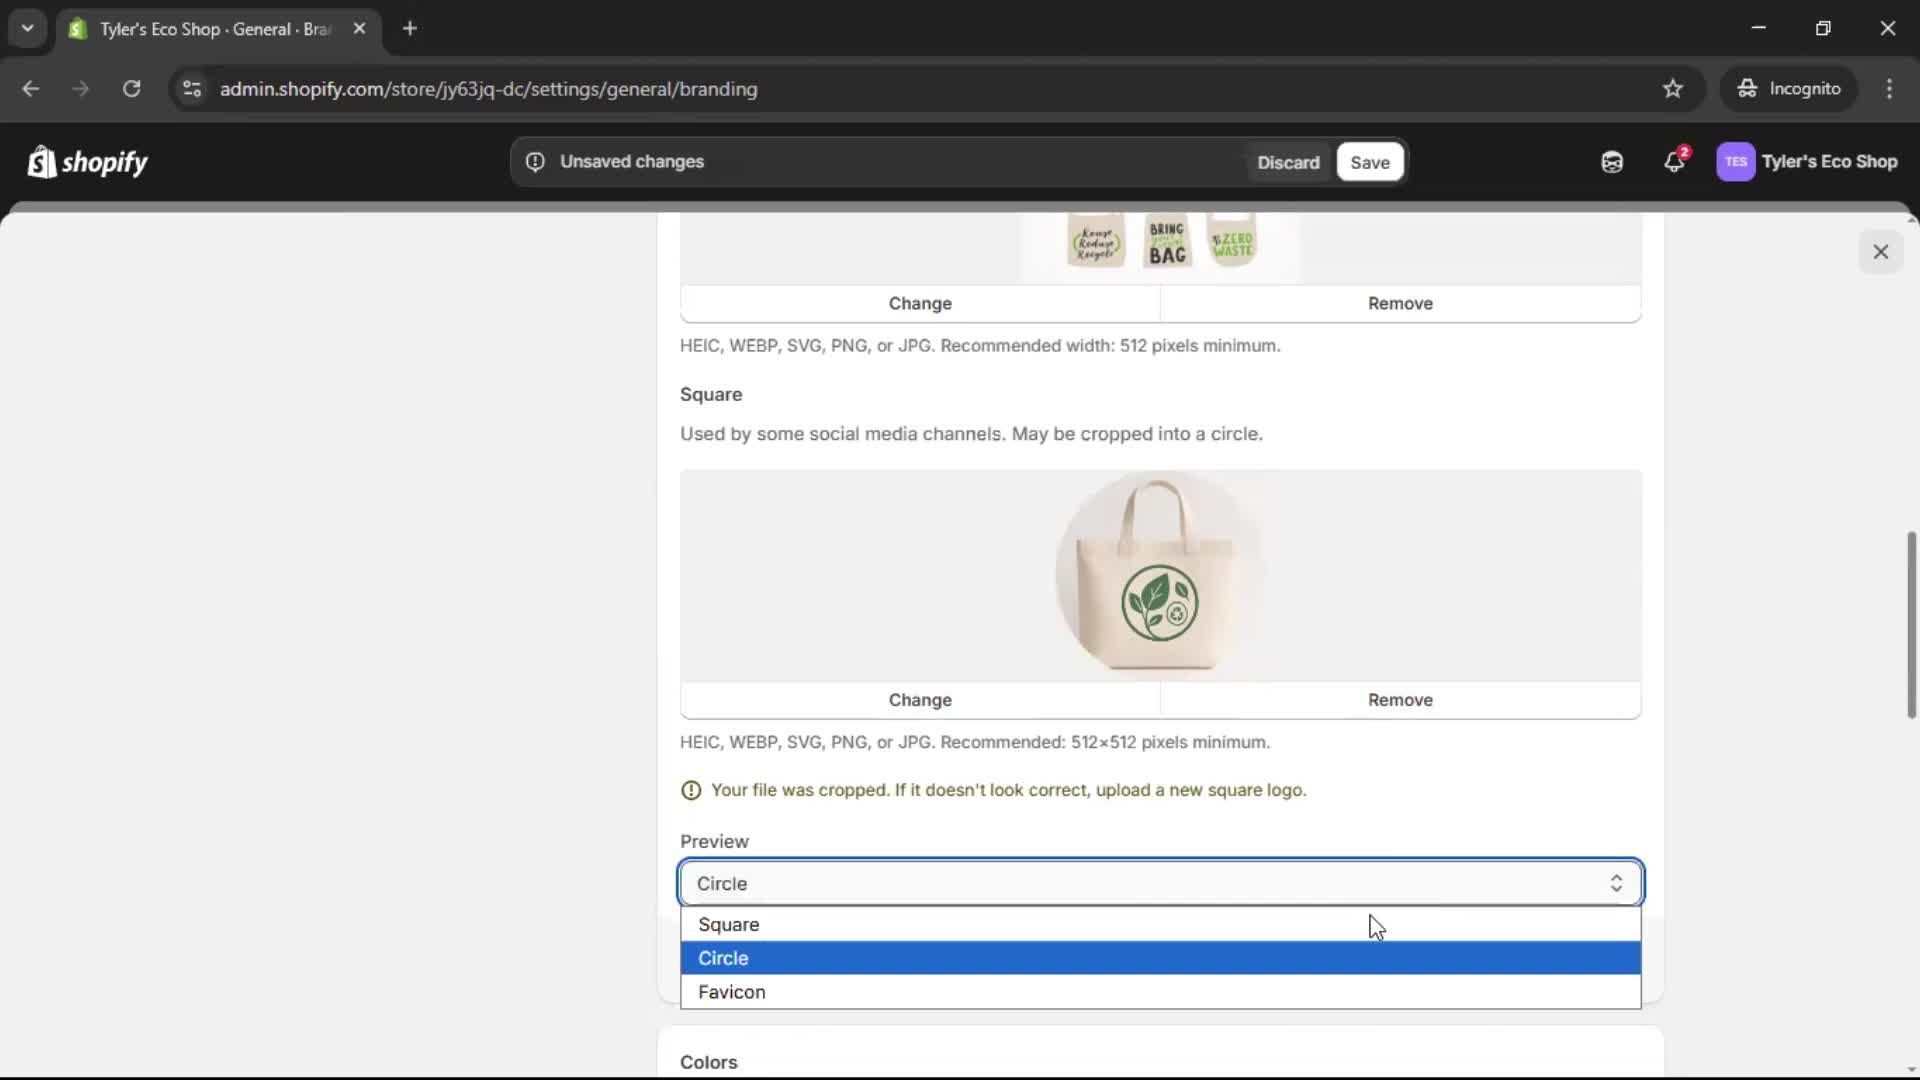This screenshot has height=1080, width=1920.
Task: Close the settings panel with X
Action: point(1880,252)
